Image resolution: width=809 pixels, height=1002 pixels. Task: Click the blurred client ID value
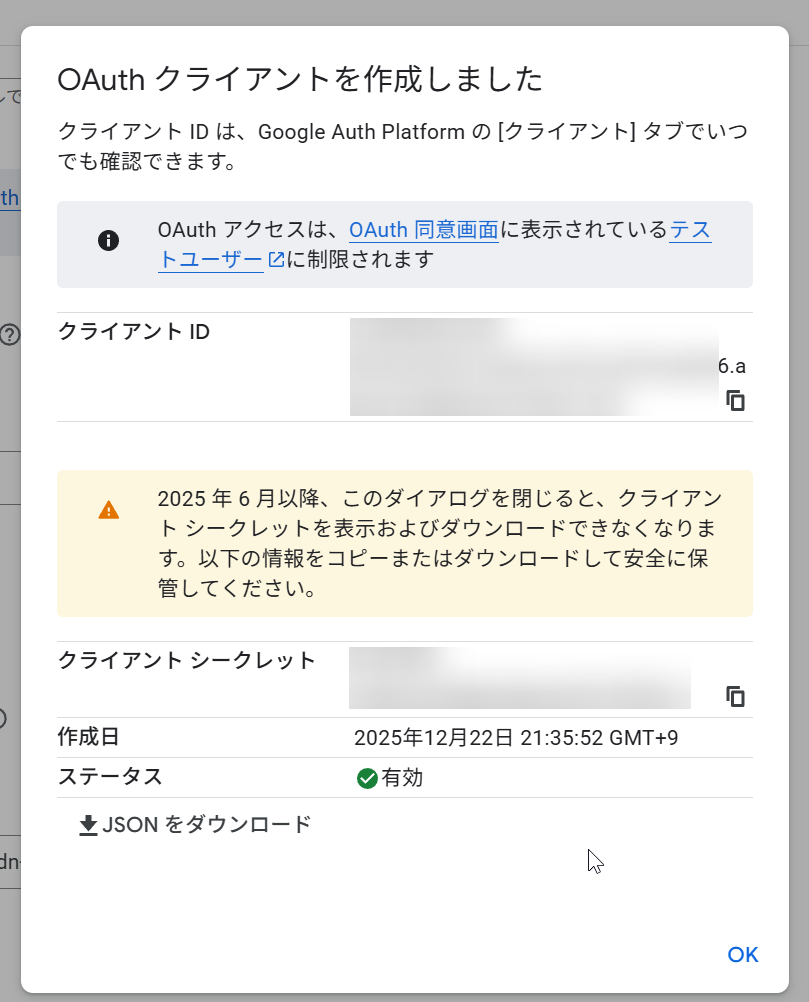pyautogui.click(x=533, y=366)
